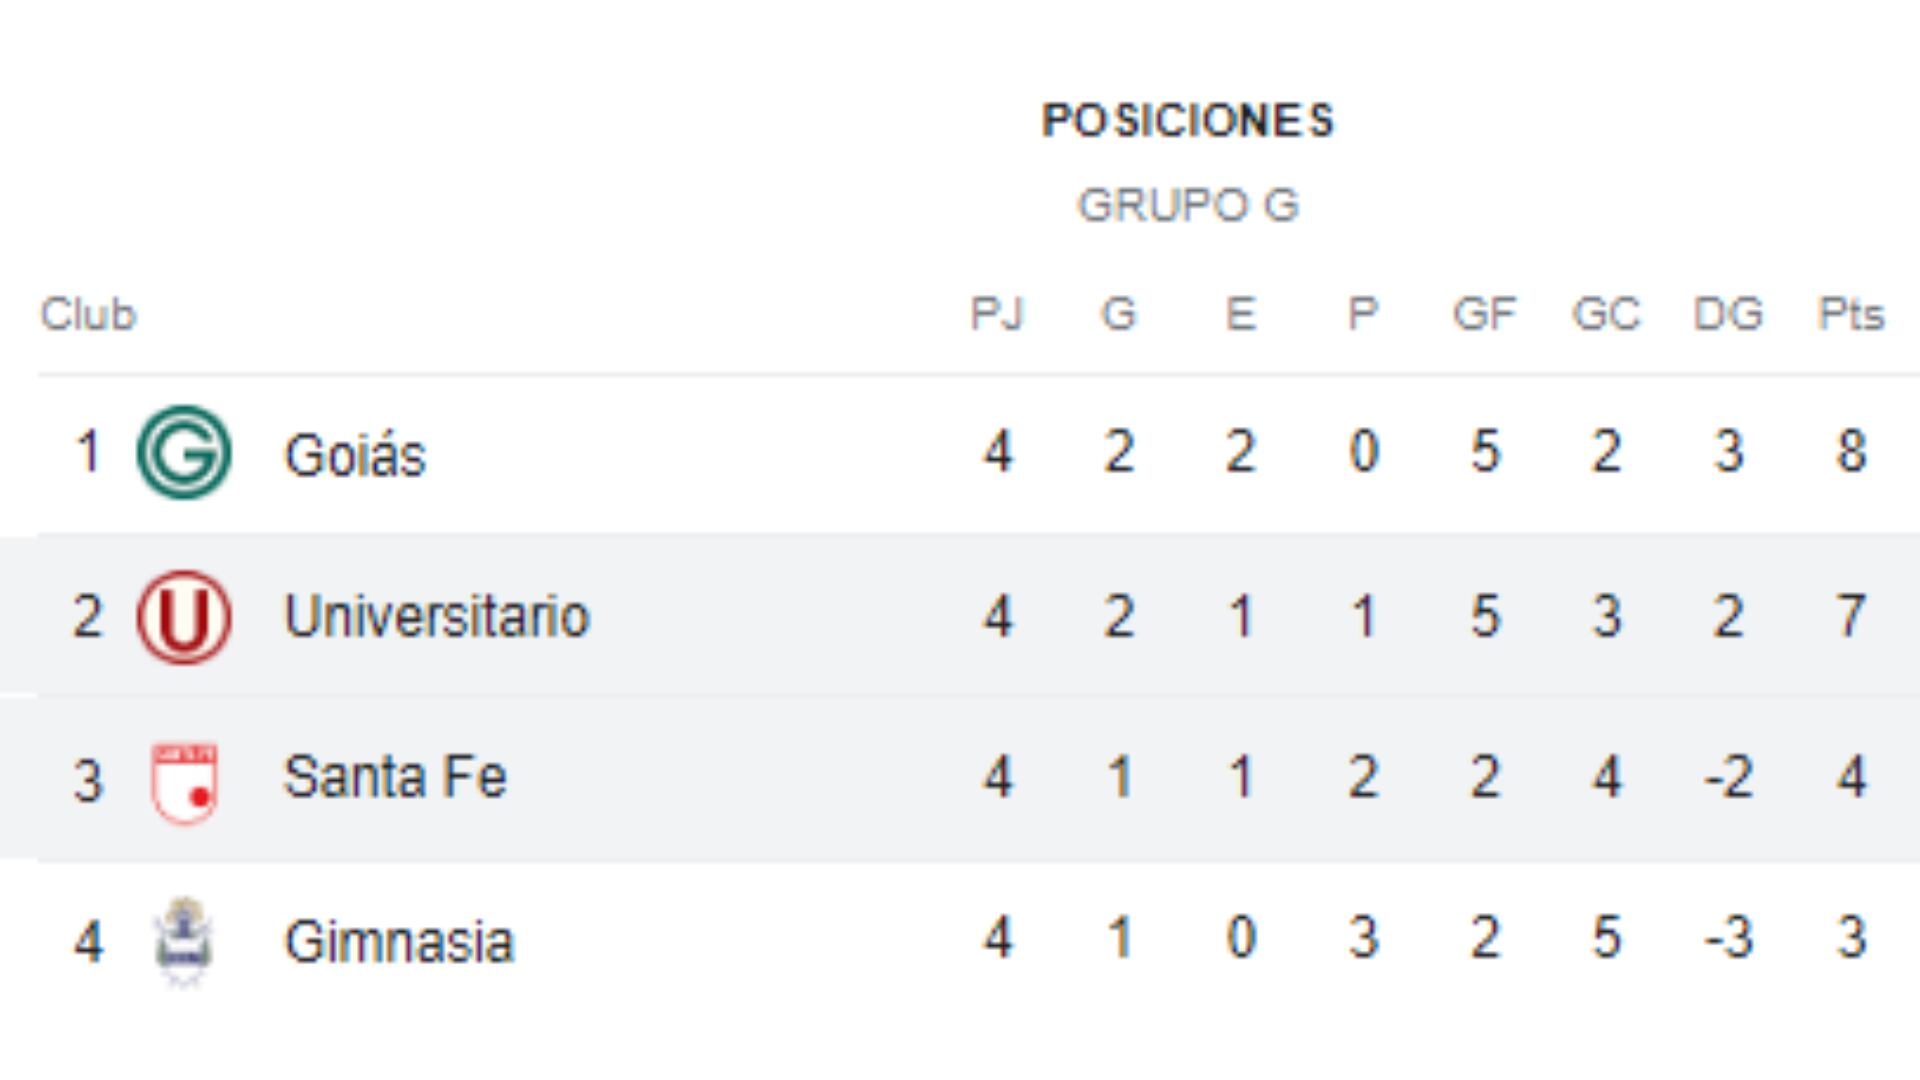Click the GC column header
The height and width of the screenshot is (1080, 1920).
pyautogui.click(x=1606, y=314)
